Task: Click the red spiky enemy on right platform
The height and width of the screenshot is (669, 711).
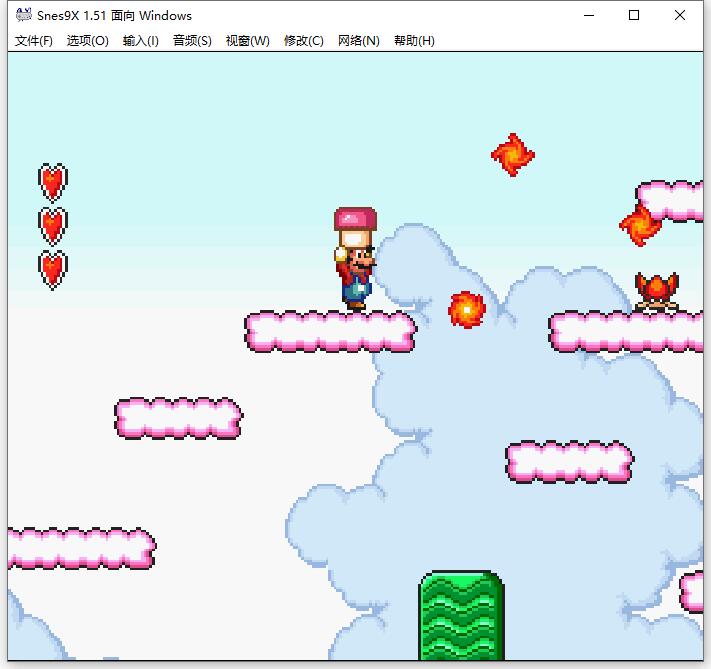Action: click(x=657, y=291)
